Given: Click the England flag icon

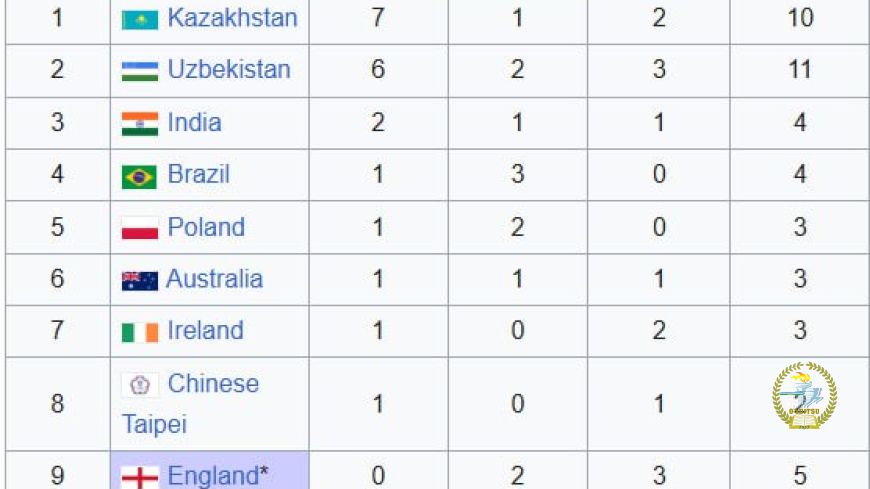Looking at the screenshot, I should [140, 477].
